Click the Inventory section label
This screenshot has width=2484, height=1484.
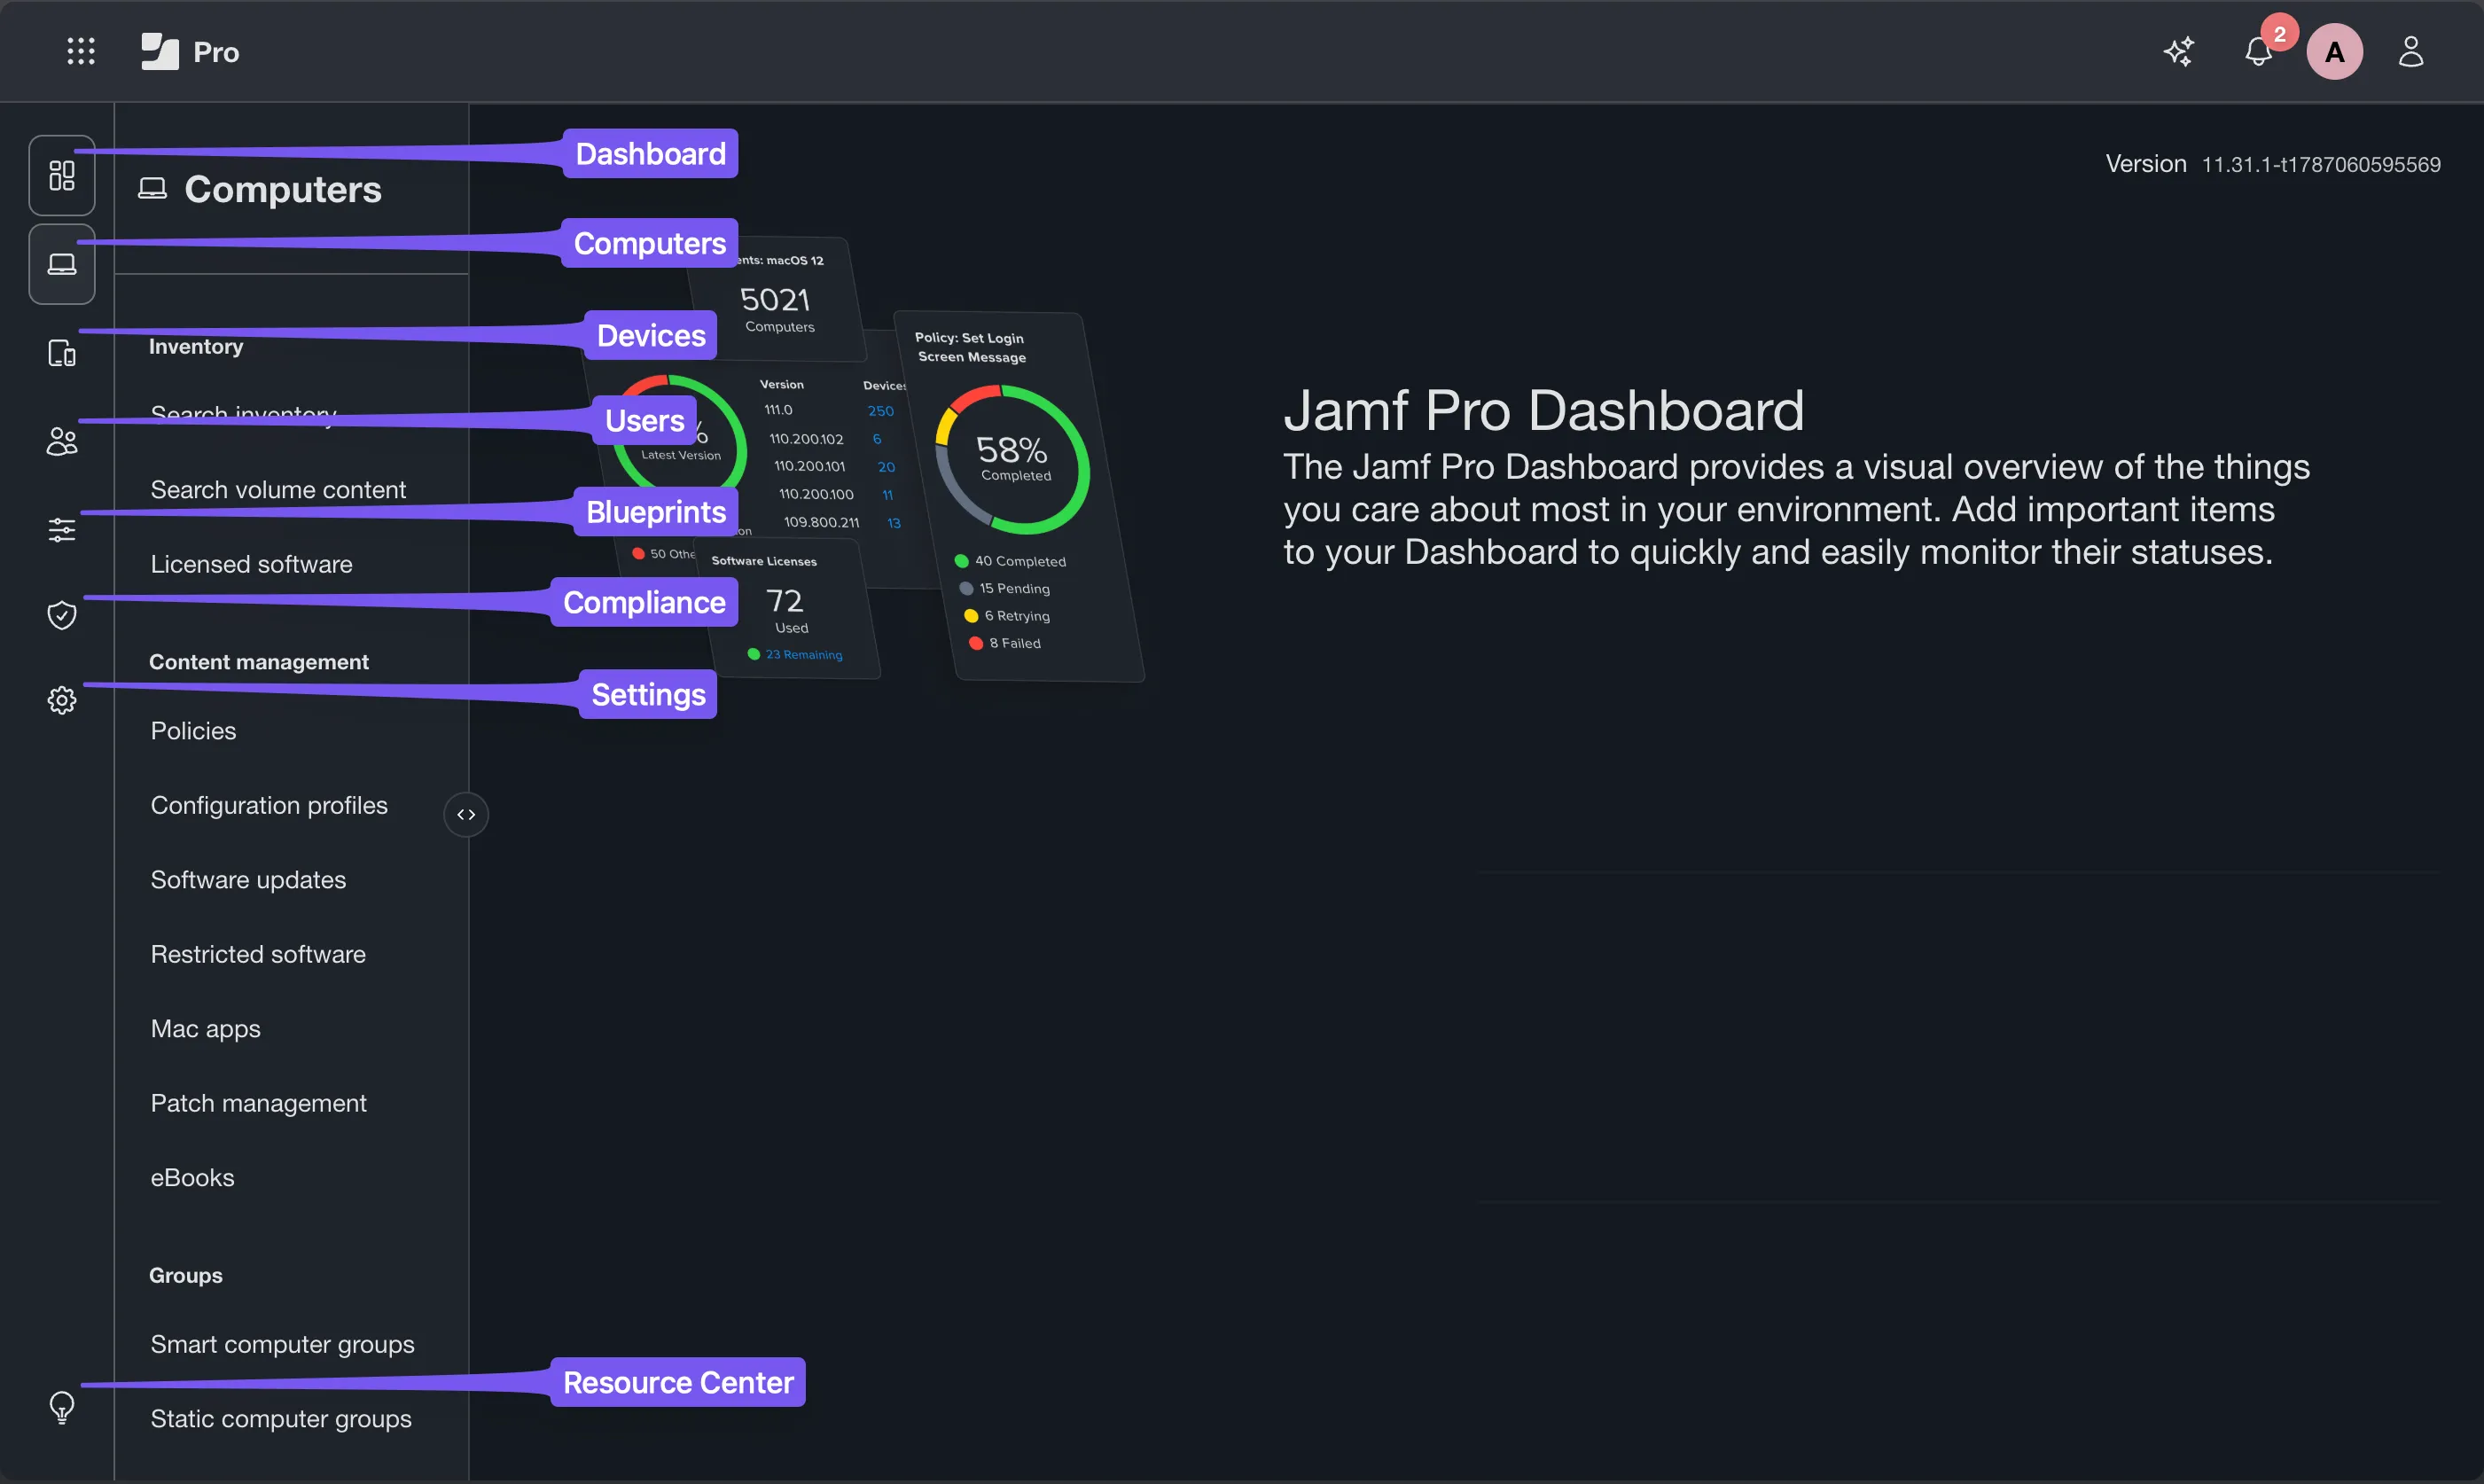pos(196,347)
